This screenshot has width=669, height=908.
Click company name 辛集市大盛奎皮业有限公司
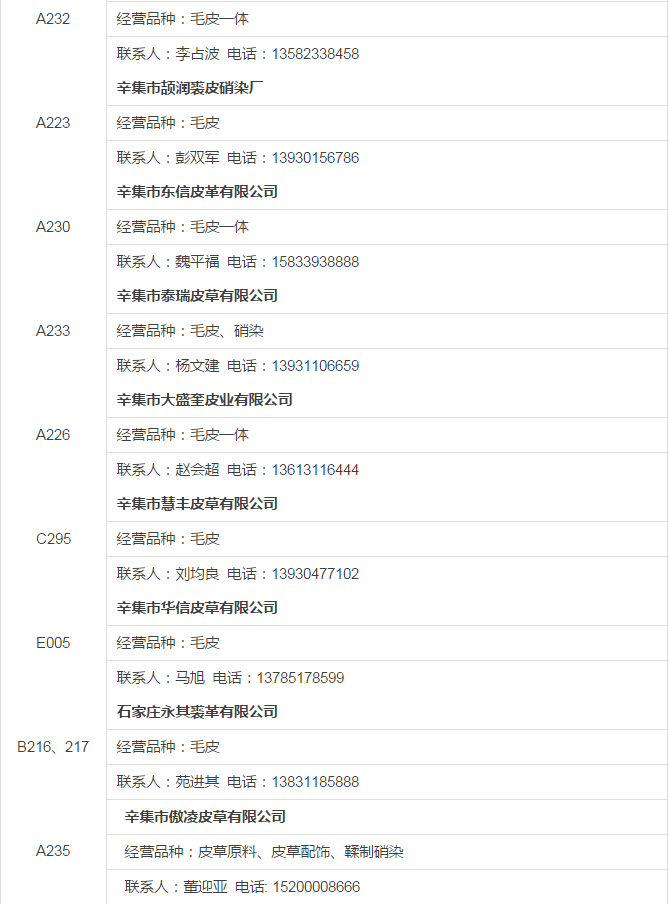pyautogui.click(x=204, y=400)
